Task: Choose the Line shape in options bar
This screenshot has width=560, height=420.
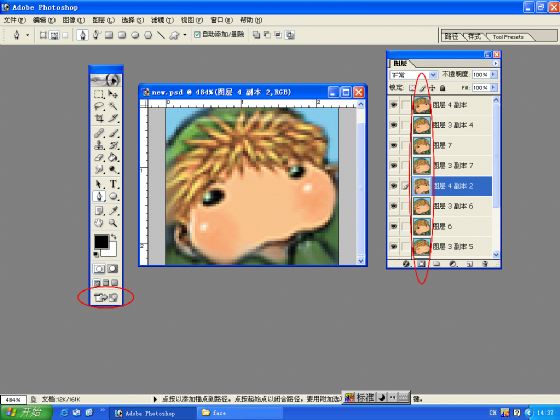Action: click(161, 35)
